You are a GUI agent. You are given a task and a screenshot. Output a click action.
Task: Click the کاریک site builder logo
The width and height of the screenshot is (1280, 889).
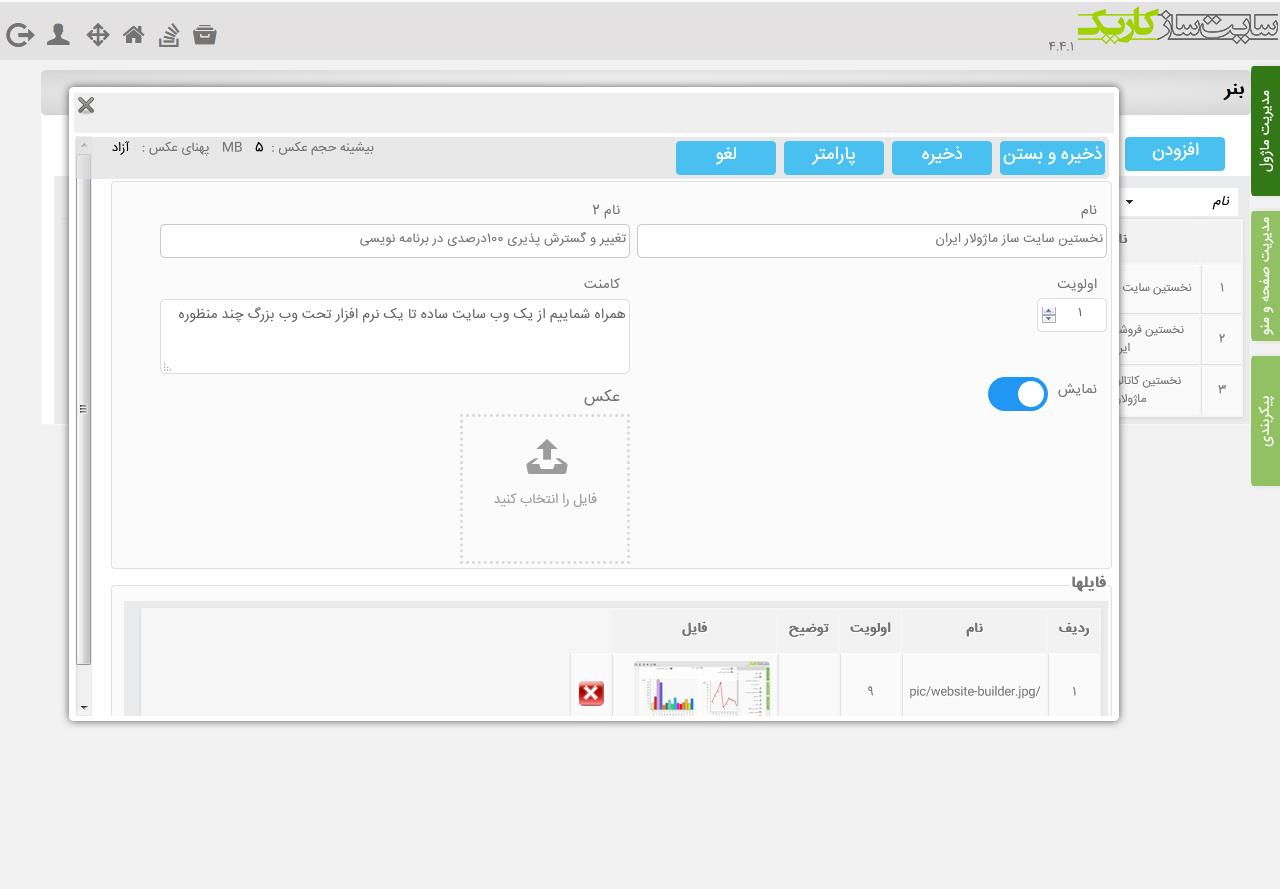tap(1177, 26)
